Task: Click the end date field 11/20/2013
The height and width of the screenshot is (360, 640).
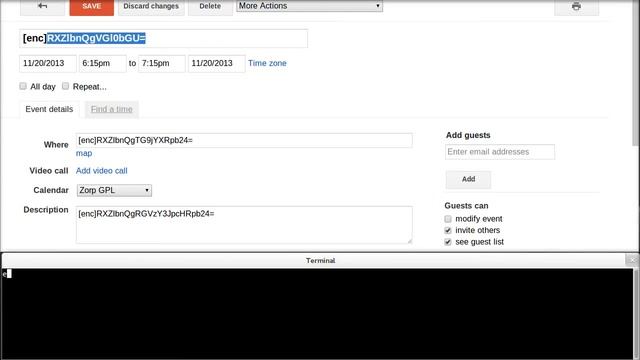Action: coord(216,63)
